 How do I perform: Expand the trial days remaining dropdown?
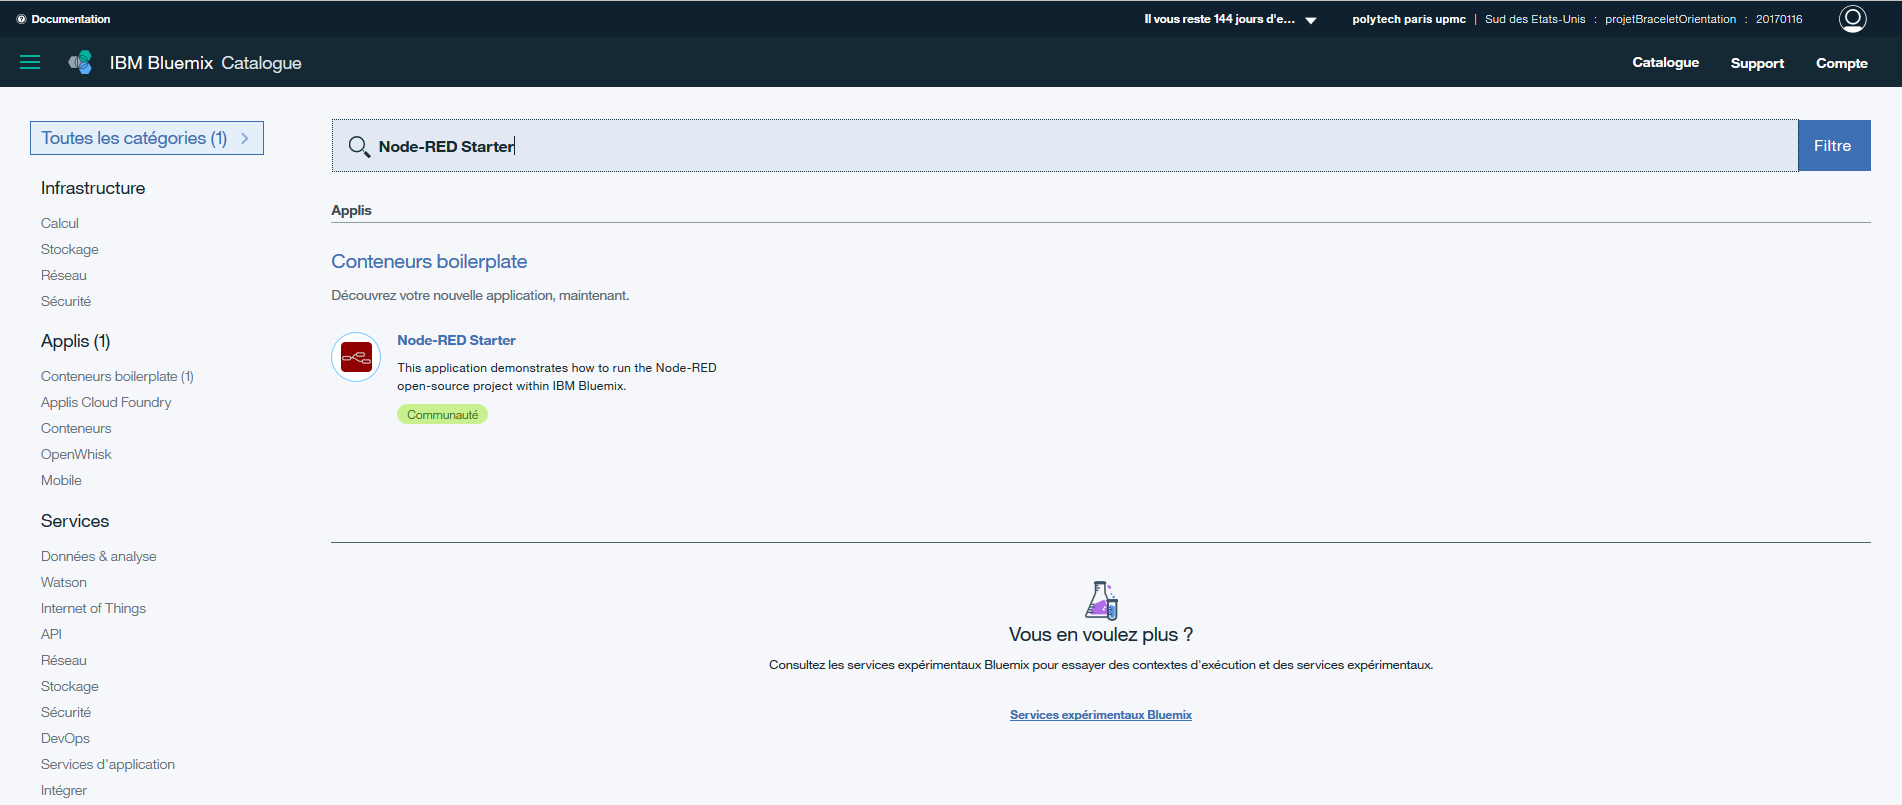[1310, 20]
